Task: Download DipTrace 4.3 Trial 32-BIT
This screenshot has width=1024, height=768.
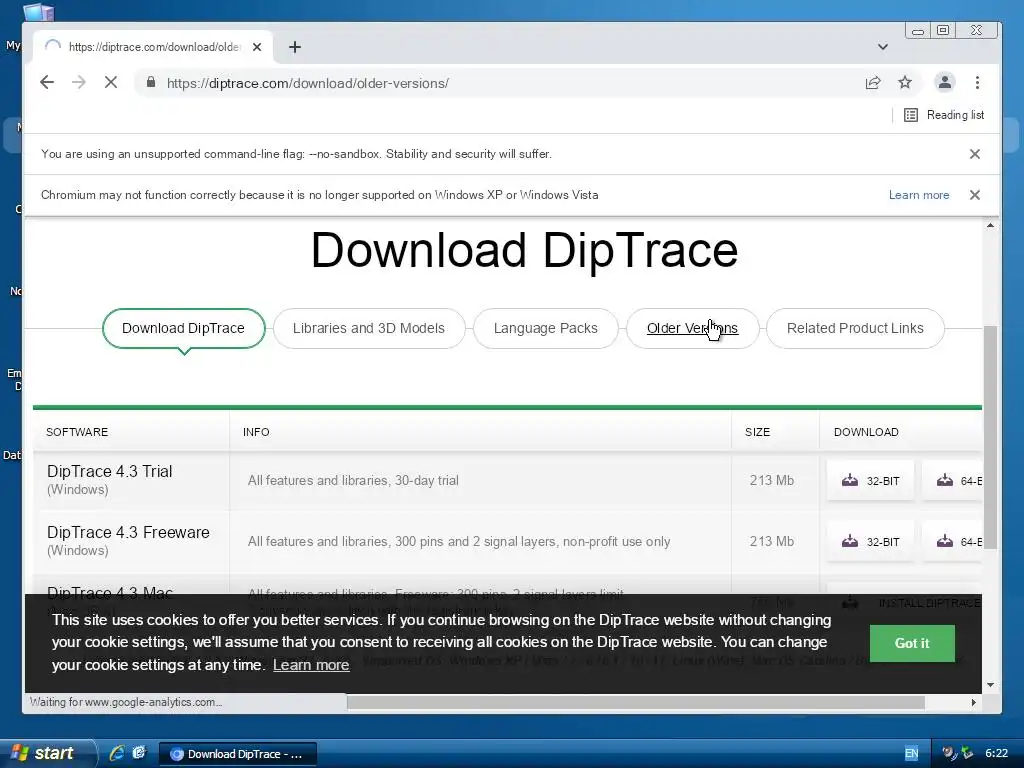Action: tap(871, 481)
